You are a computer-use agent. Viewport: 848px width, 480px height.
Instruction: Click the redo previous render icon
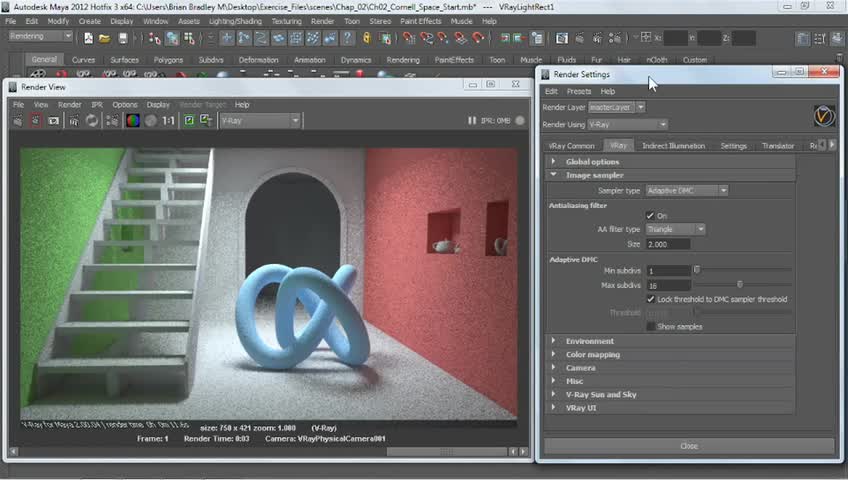(x=18, y=120)
